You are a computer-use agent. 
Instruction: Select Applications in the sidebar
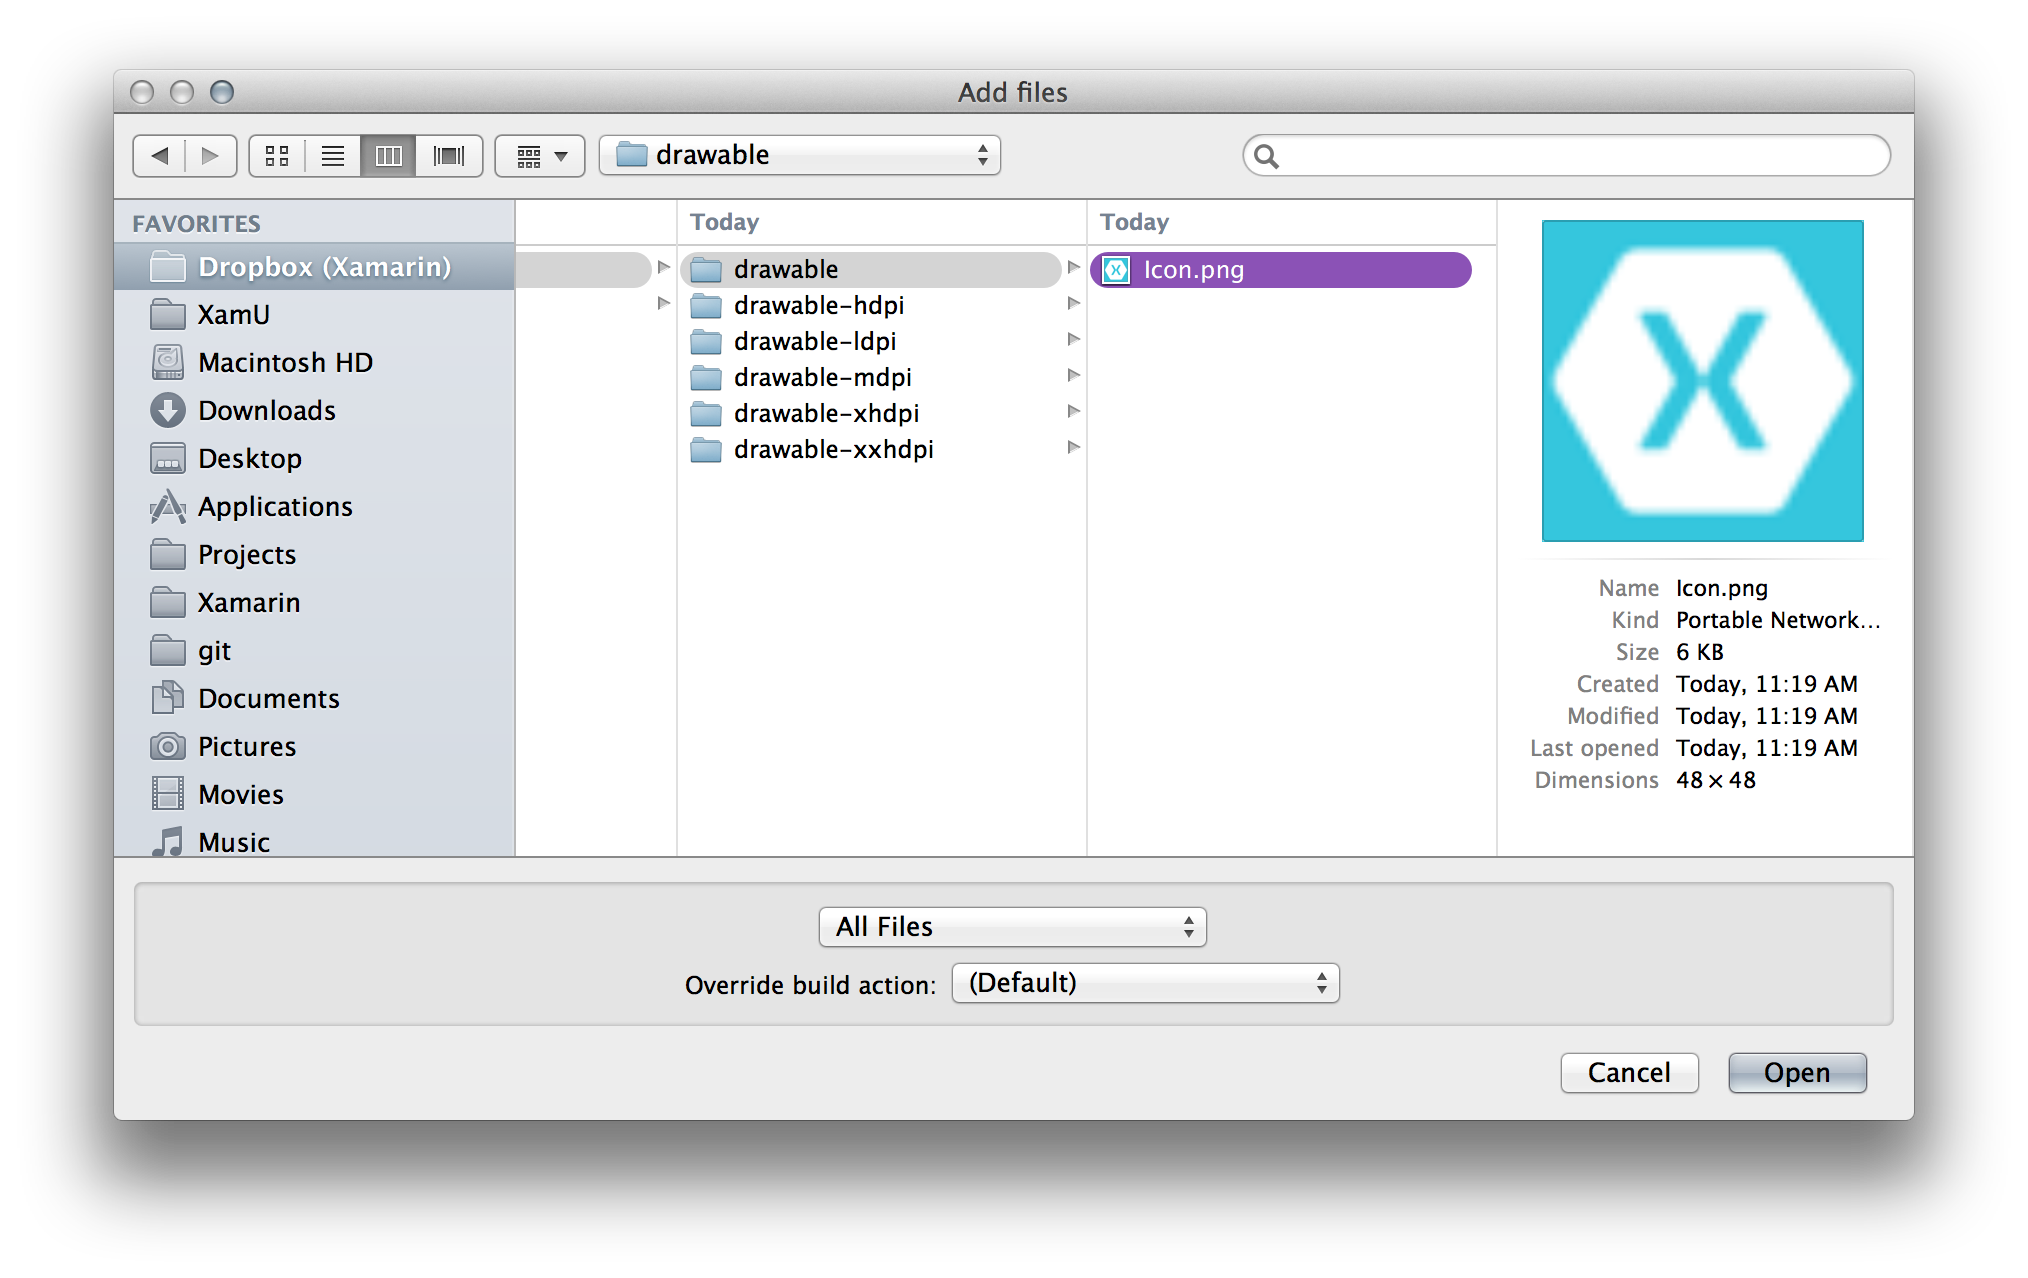tap(275, 506)
